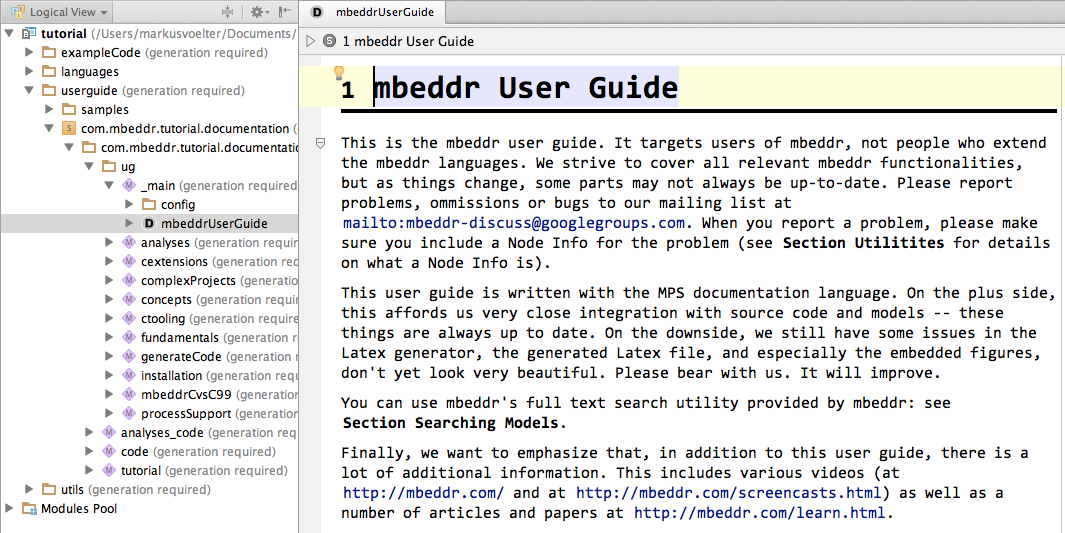
Task: Select the mbeddrCvsC99 model in tree
Action: pos(186,394)
